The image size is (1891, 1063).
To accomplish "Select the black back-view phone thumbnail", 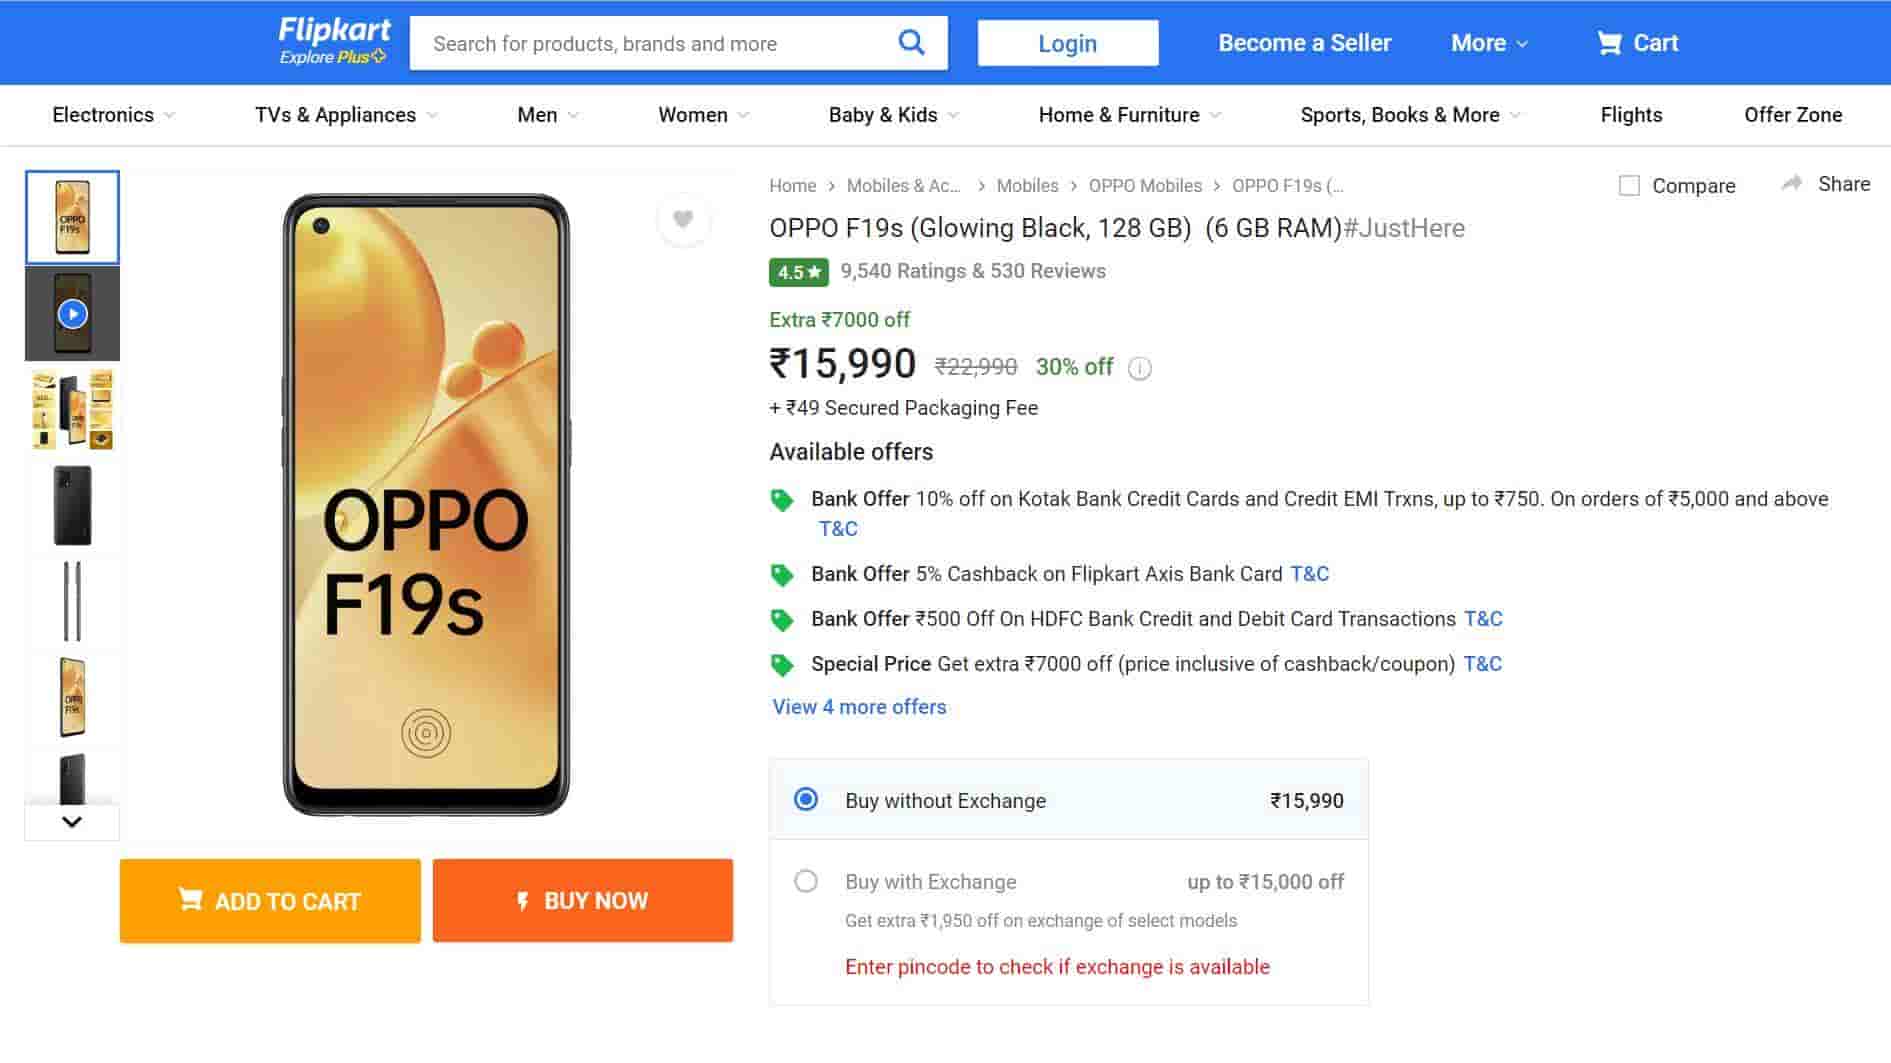I will tap(72, 505).
